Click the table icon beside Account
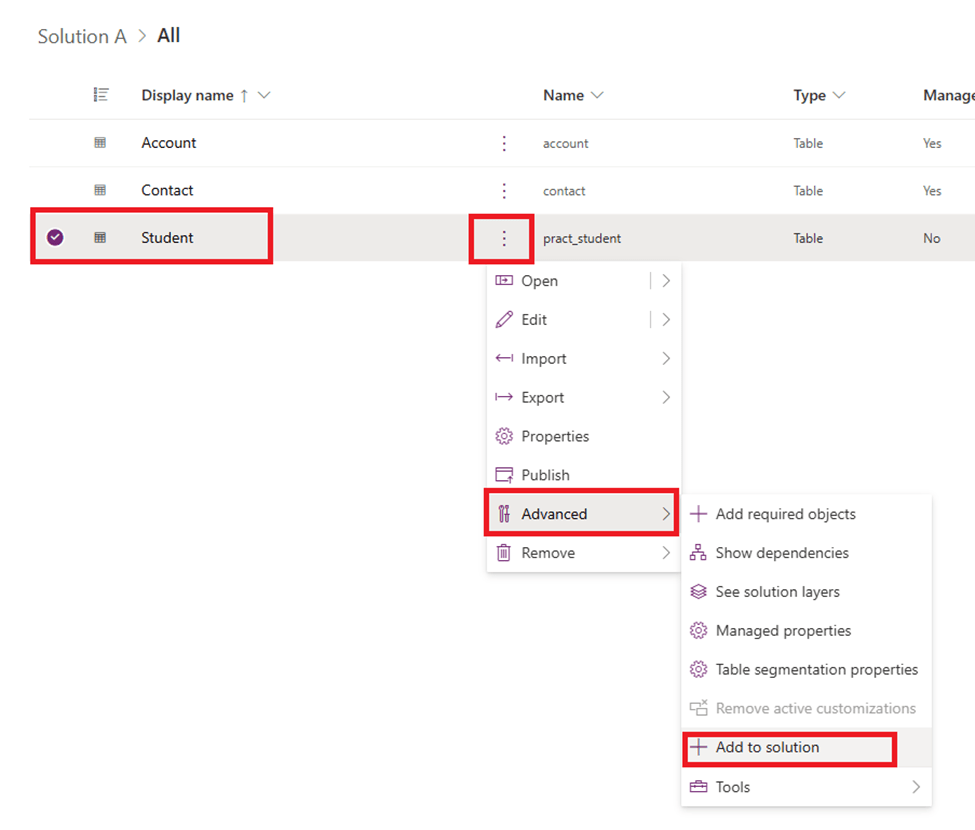 click(100, 143)
